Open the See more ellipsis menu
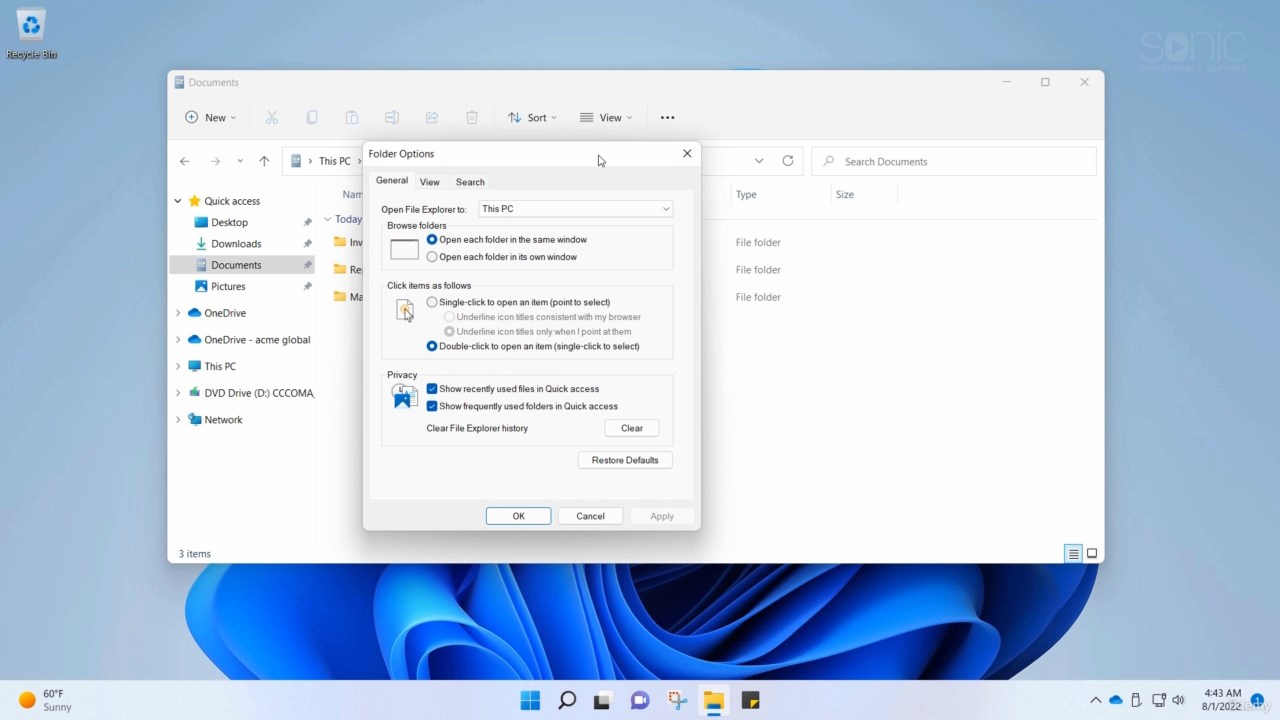The width and height of the screenshot is (1280, 720). click(x=667, y=118)
